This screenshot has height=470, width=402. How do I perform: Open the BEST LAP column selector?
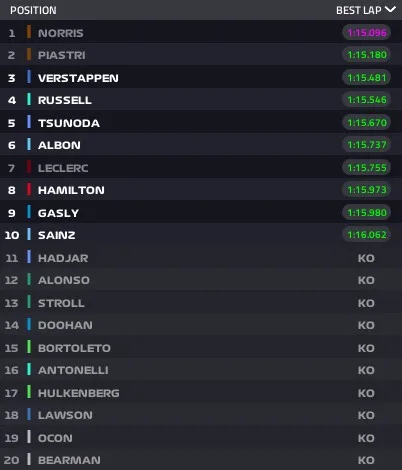(x=366, y=10)
